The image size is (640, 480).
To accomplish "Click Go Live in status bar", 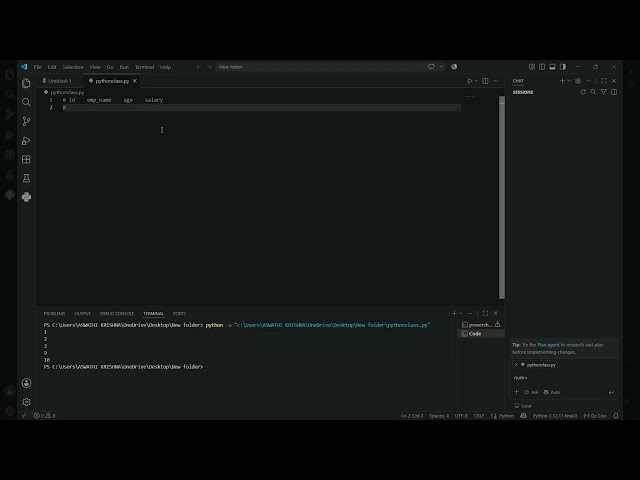I will tap(595, 416).
